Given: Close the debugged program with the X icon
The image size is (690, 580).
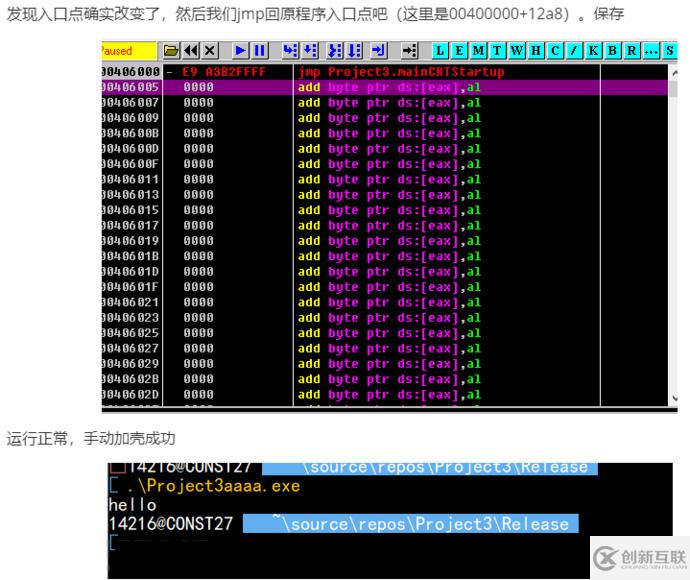Looking at the screenshot, I should pos(210,51).
